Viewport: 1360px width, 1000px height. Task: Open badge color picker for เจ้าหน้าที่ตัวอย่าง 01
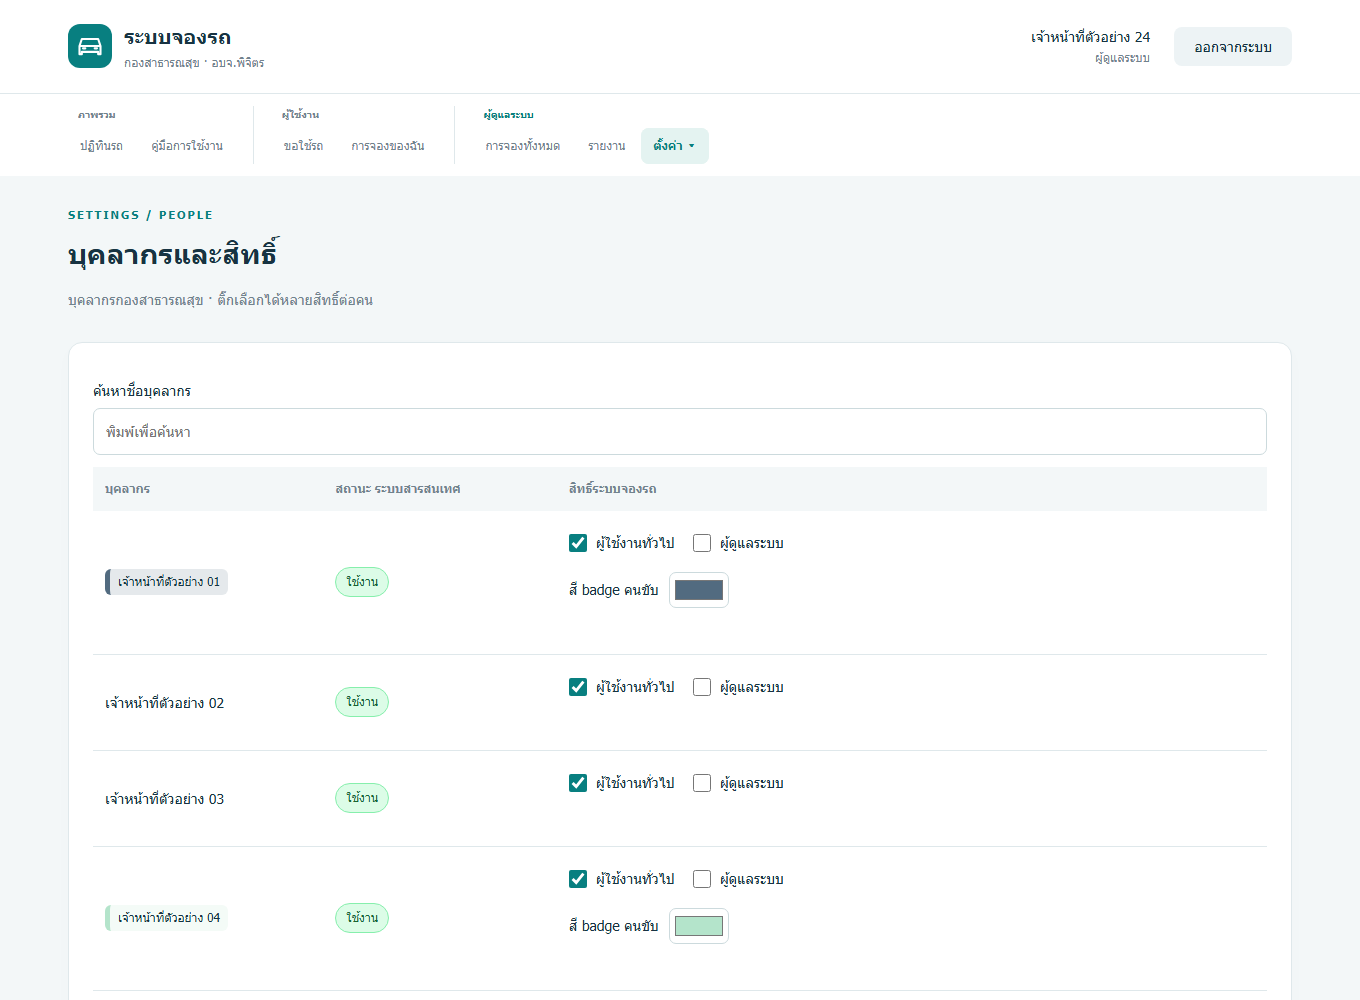699,590
